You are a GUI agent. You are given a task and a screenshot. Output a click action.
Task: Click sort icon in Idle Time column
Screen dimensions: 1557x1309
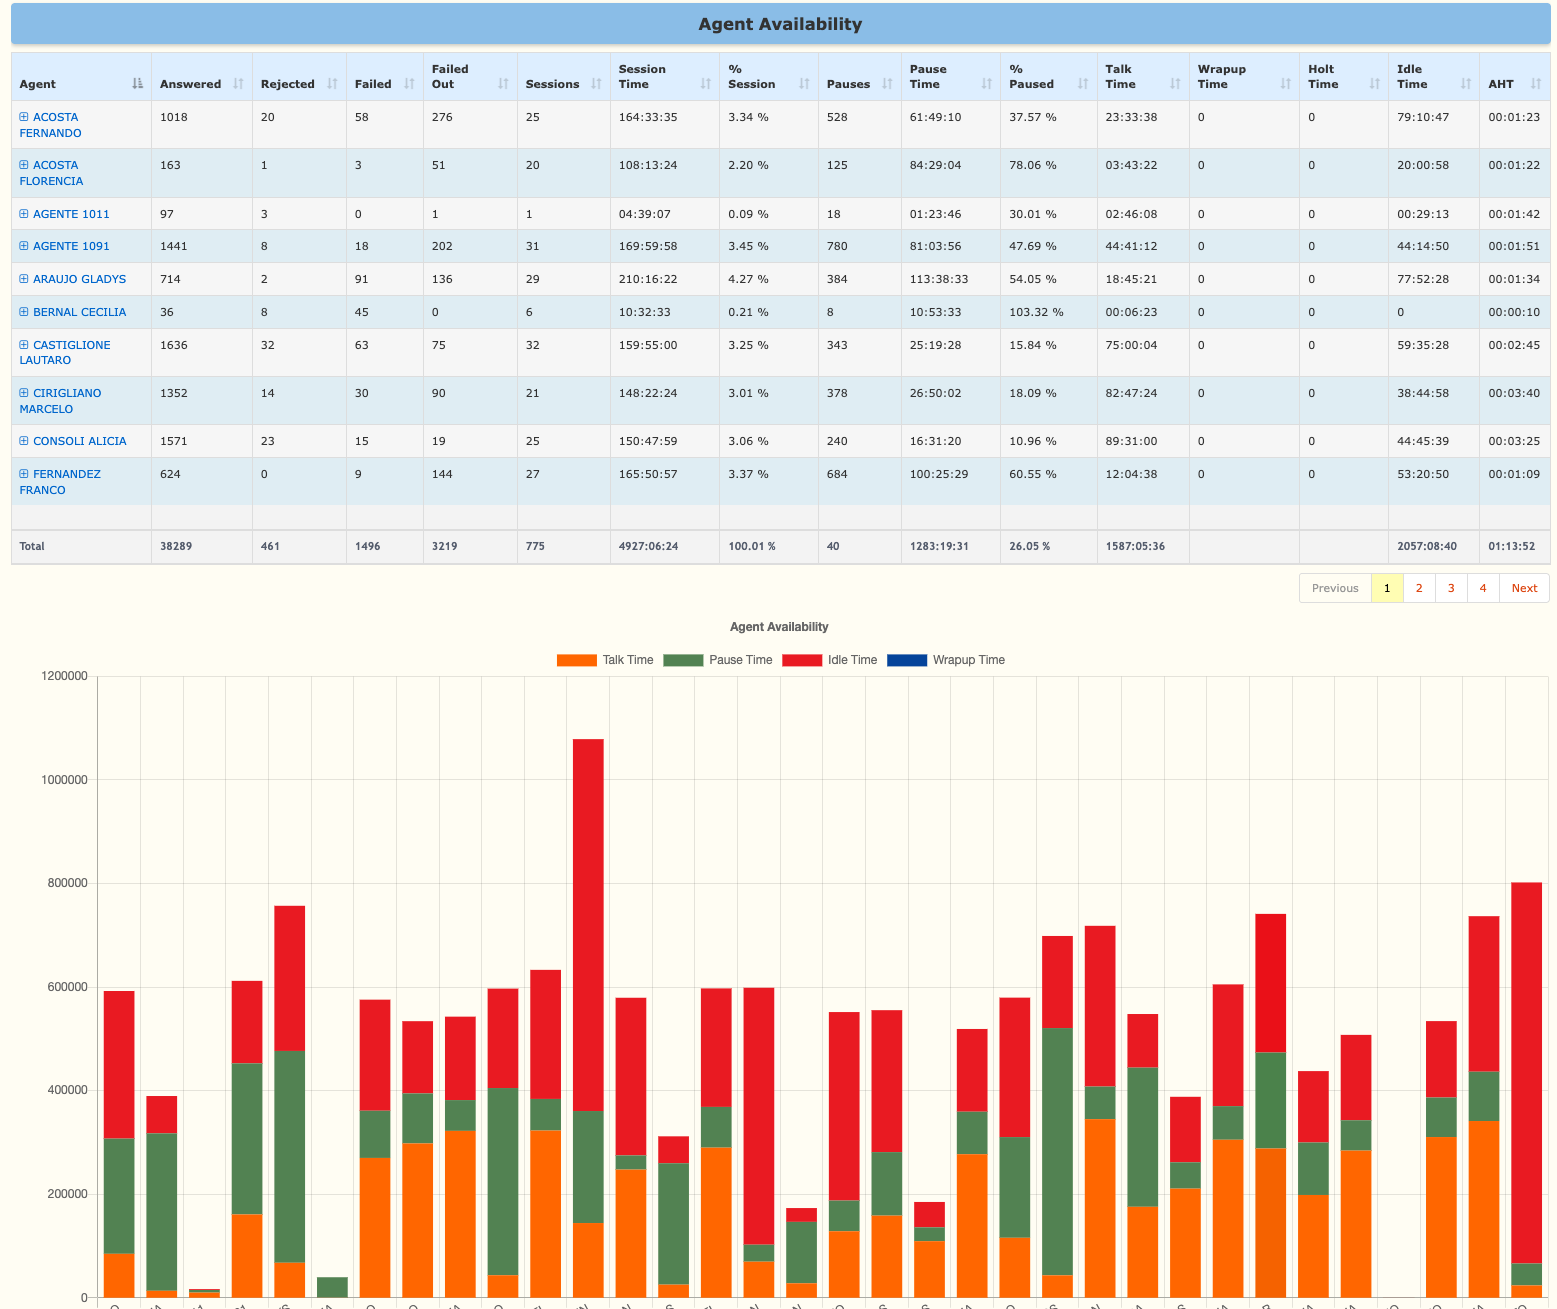coord(1466,84)
